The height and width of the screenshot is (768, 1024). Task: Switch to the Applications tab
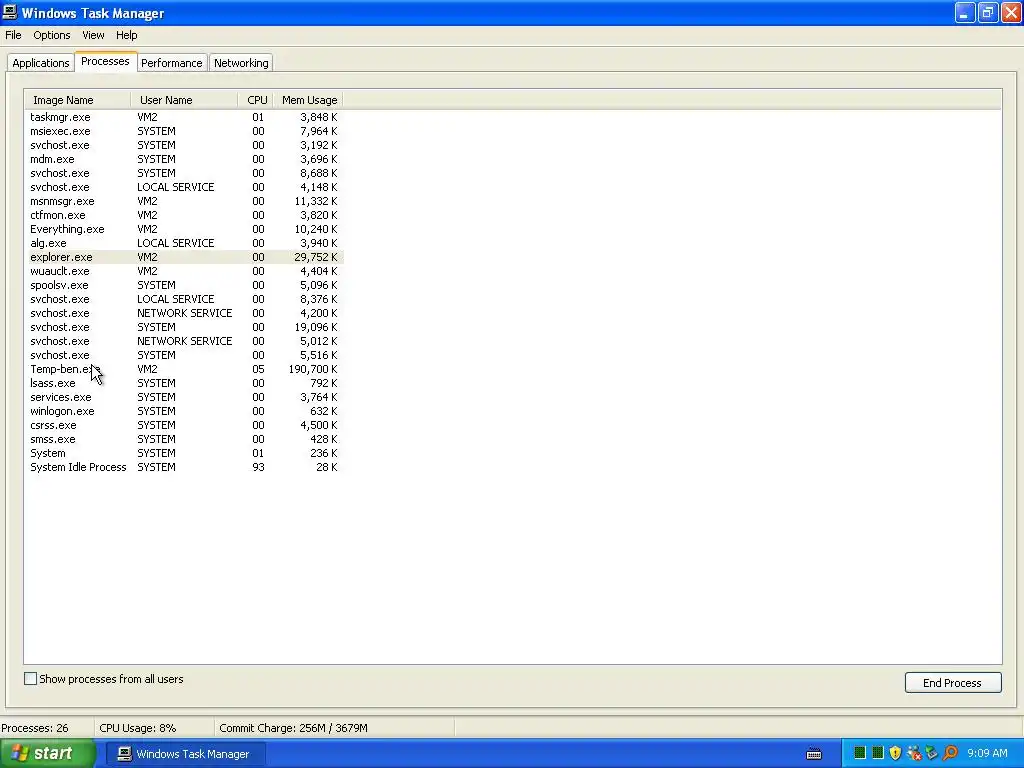[x=40, y=63]
